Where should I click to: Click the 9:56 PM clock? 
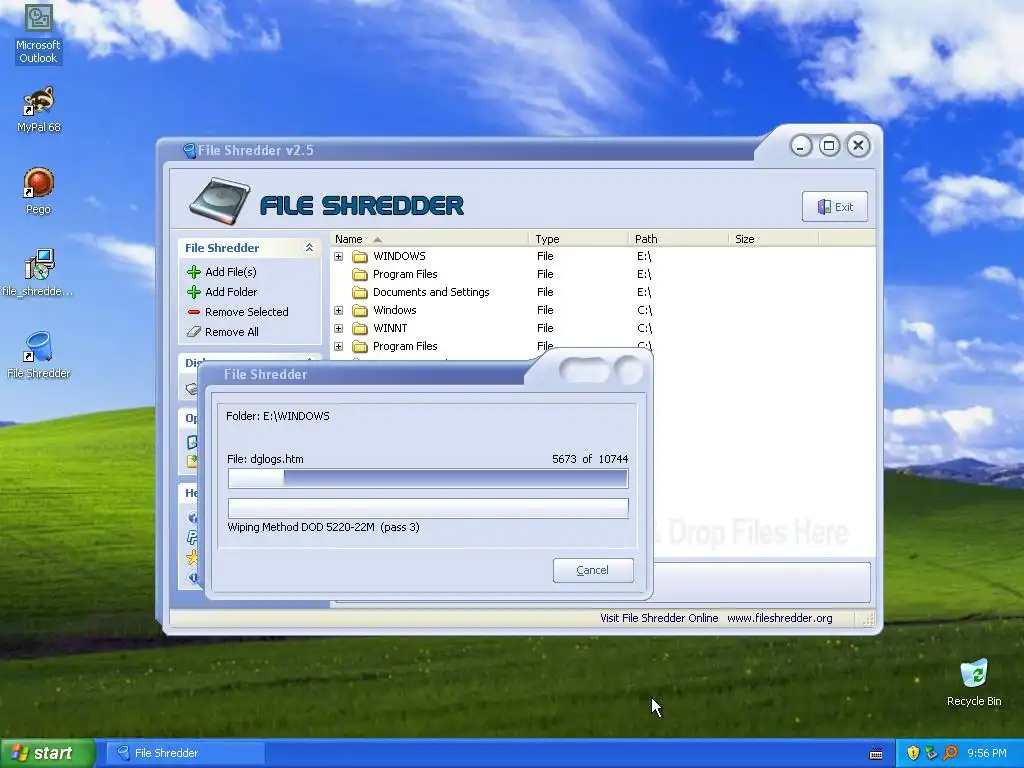(987, 753)
